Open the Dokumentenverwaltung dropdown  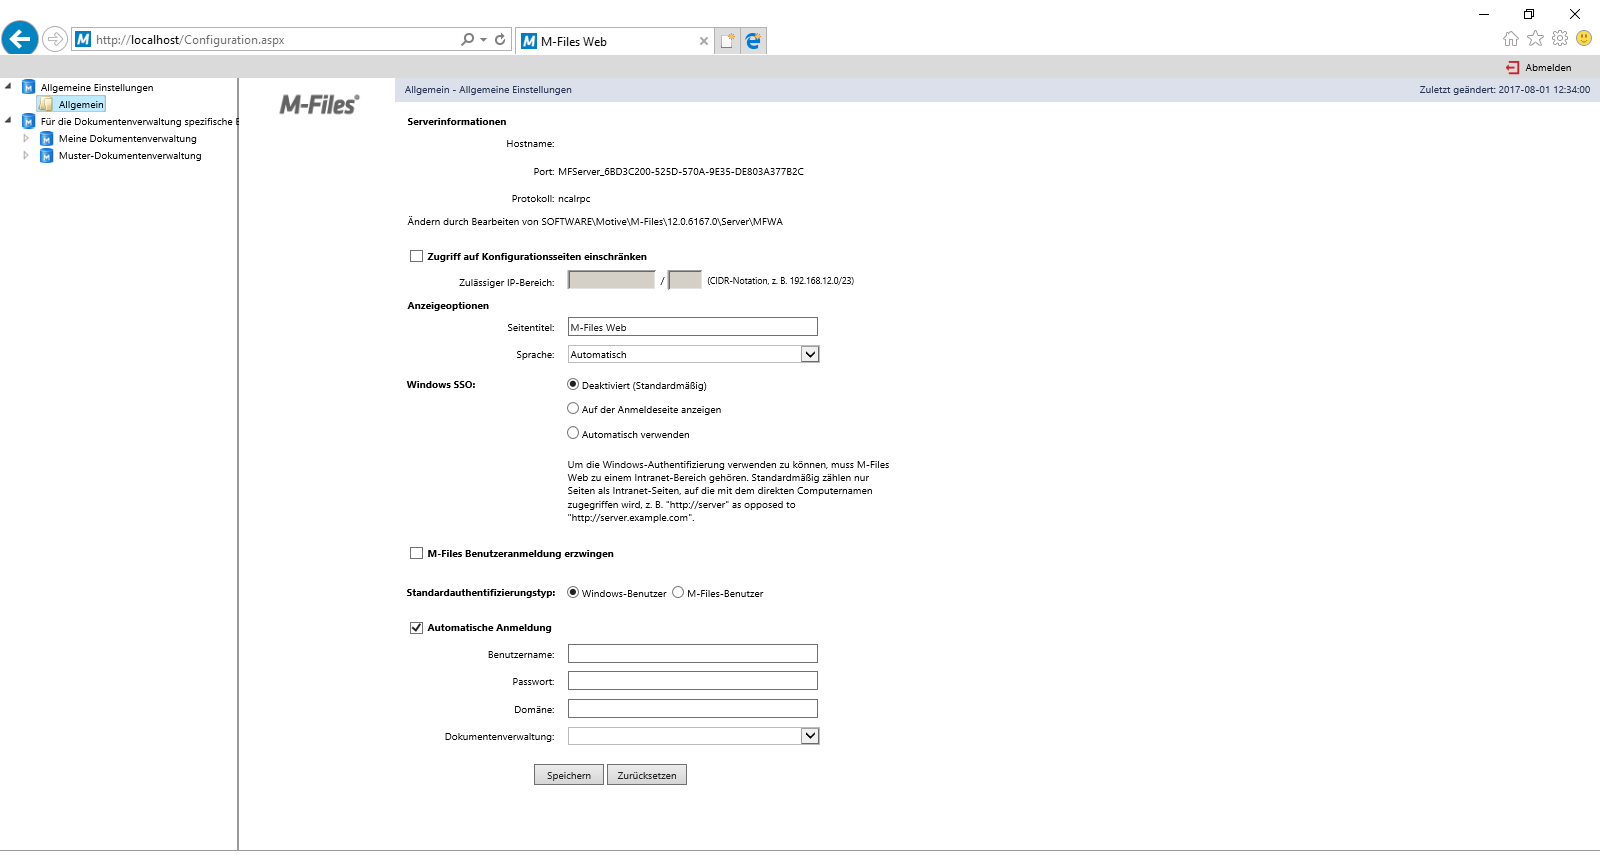tap(810, 736)
